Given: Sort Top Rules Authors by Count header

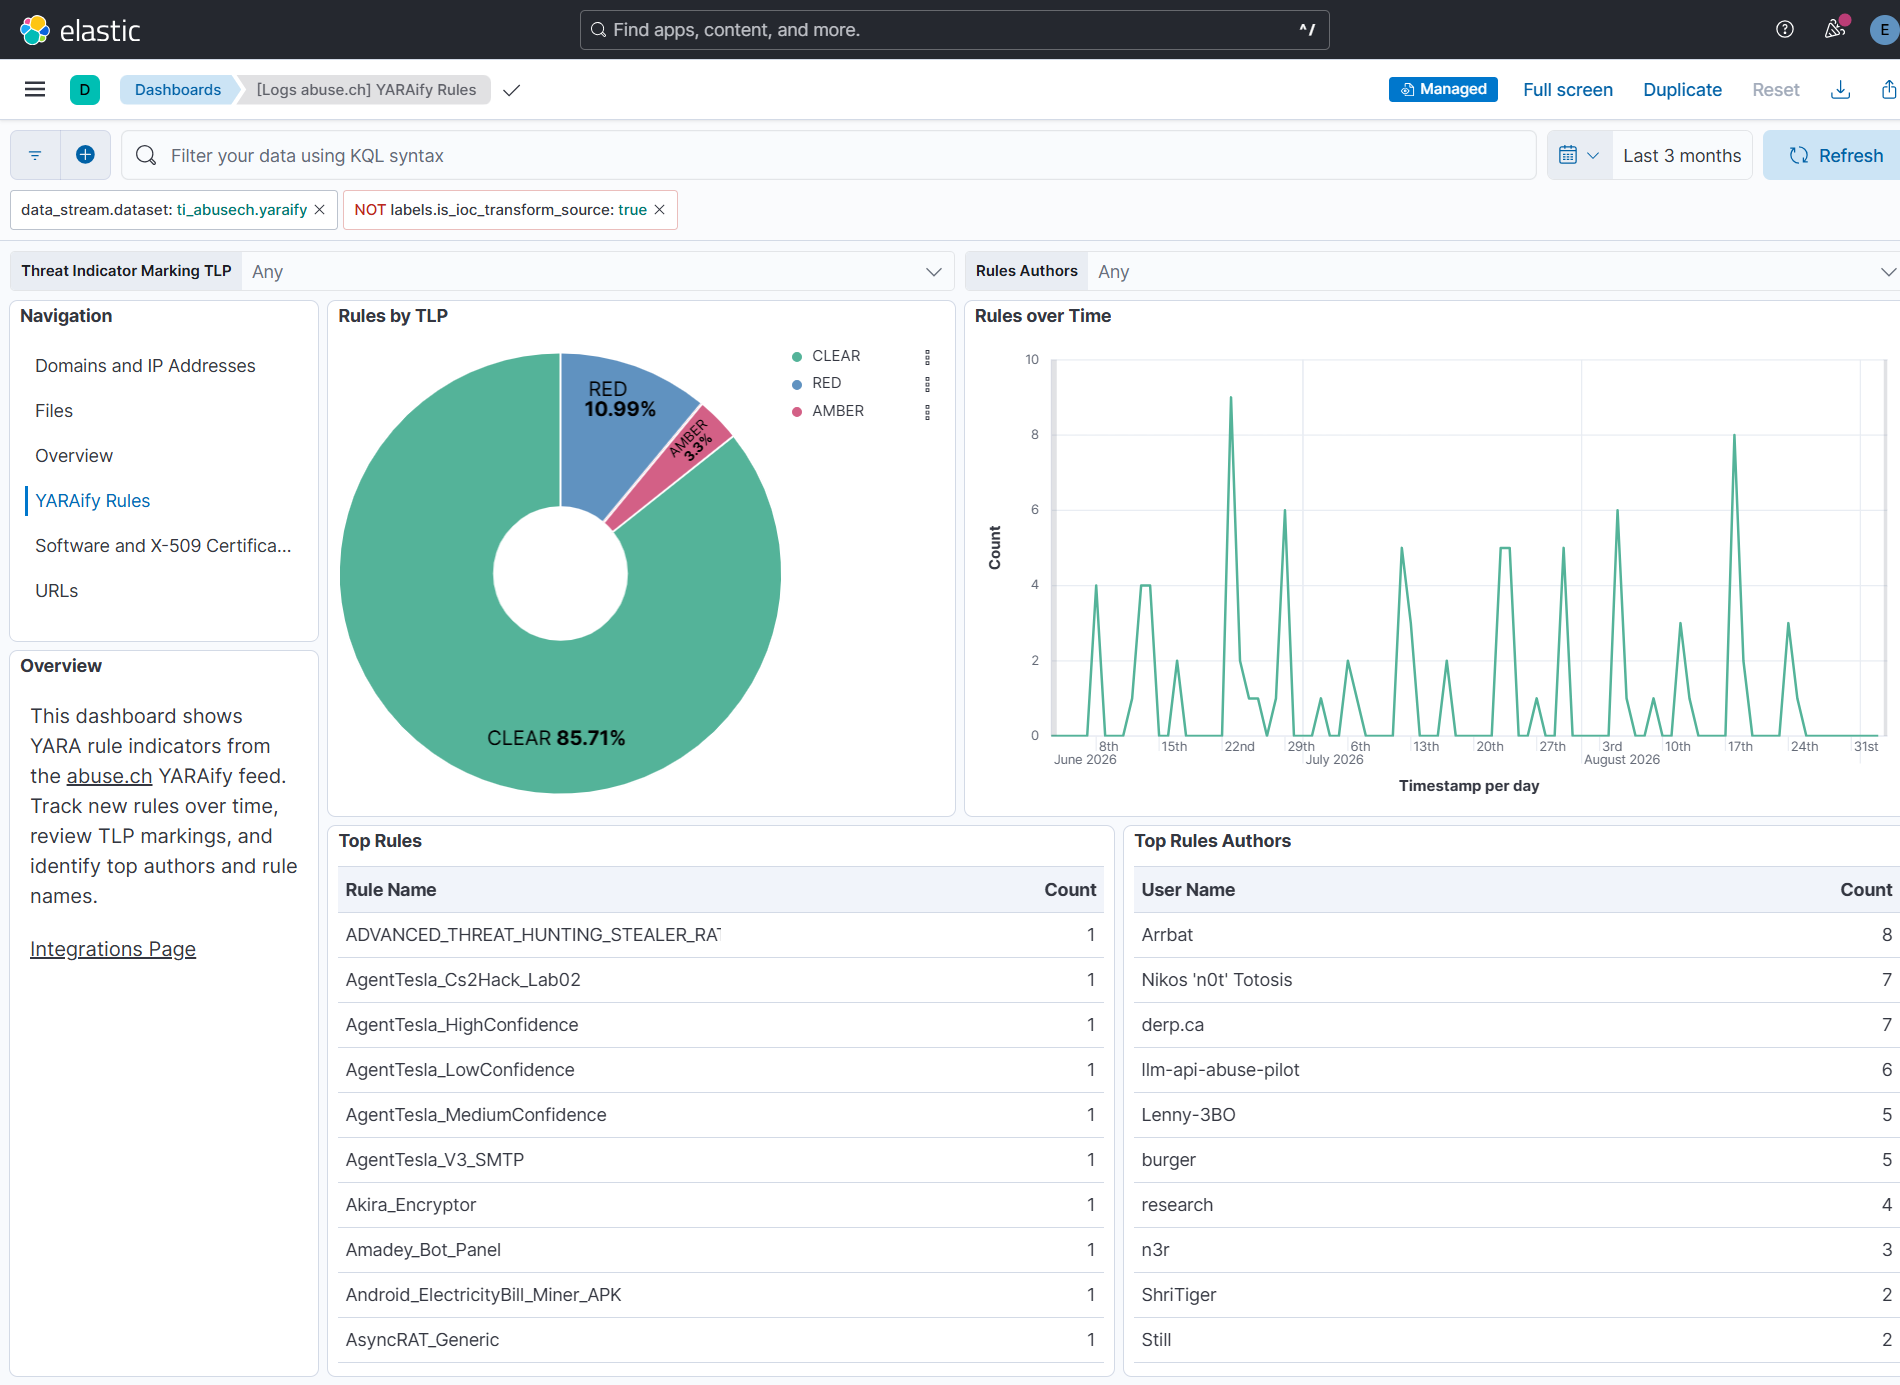Looking at the screenshot, I should tap(1866, 890).
